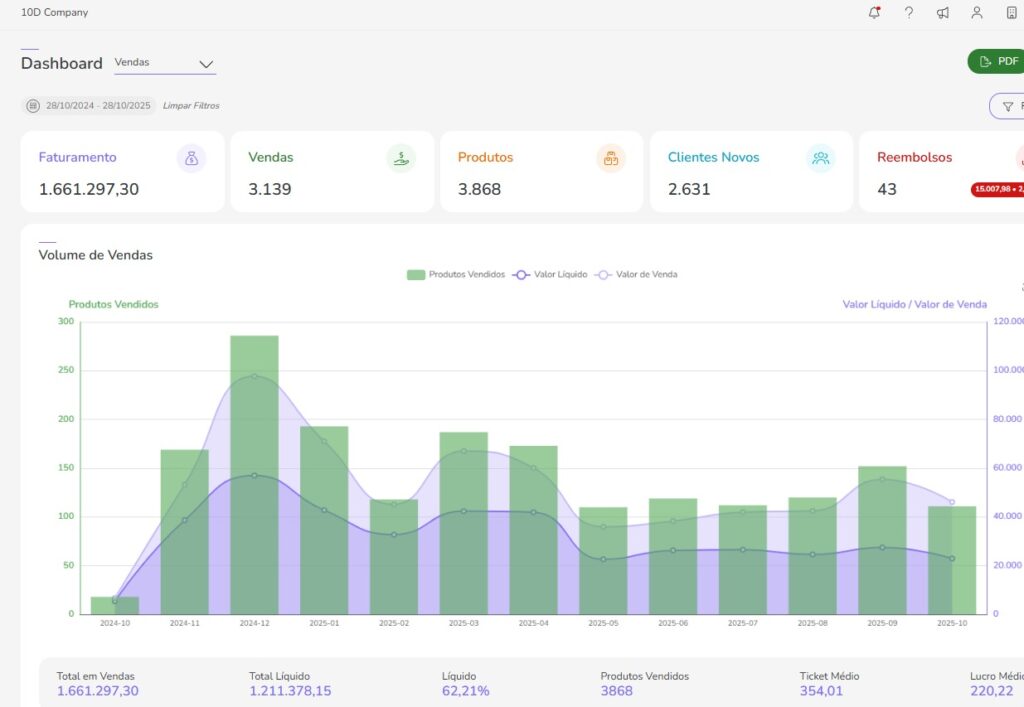Viewport: 1024px width, 707px height.
Task: Toggle Valor de Venda legend series
Action: (x=636, y=274)
